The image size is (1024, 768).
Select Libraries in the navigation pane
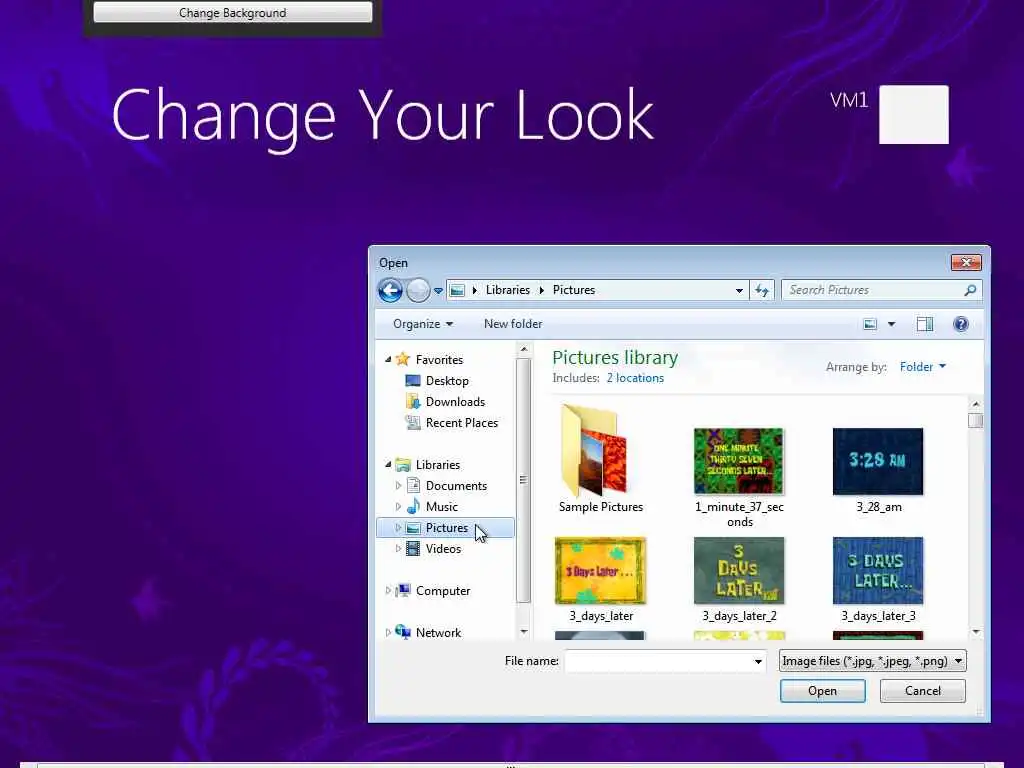click(x=438, y=465)
